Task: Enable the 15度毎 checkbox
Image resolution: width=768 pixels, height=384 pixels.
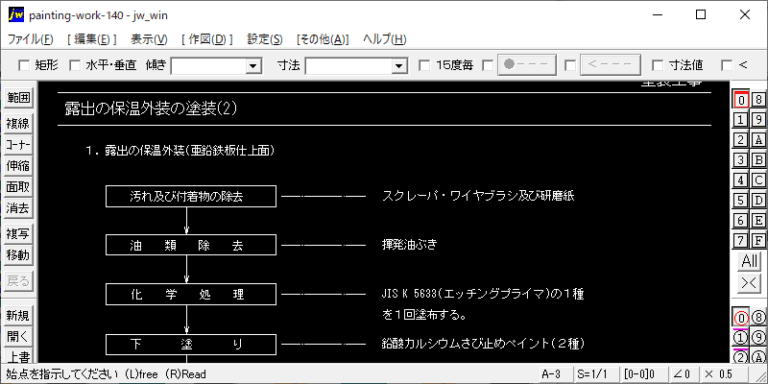Action: (425, 65)
